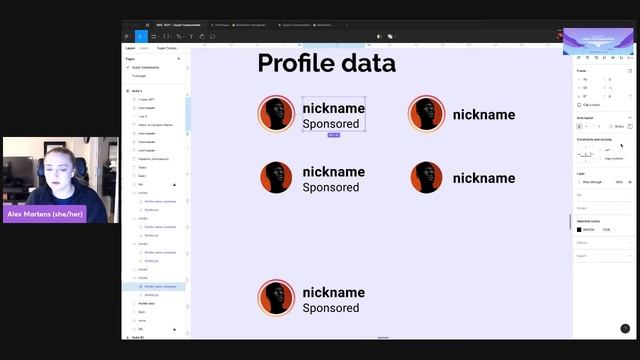Click the help question mark button
640x360 pixels.
click(625, 328)
